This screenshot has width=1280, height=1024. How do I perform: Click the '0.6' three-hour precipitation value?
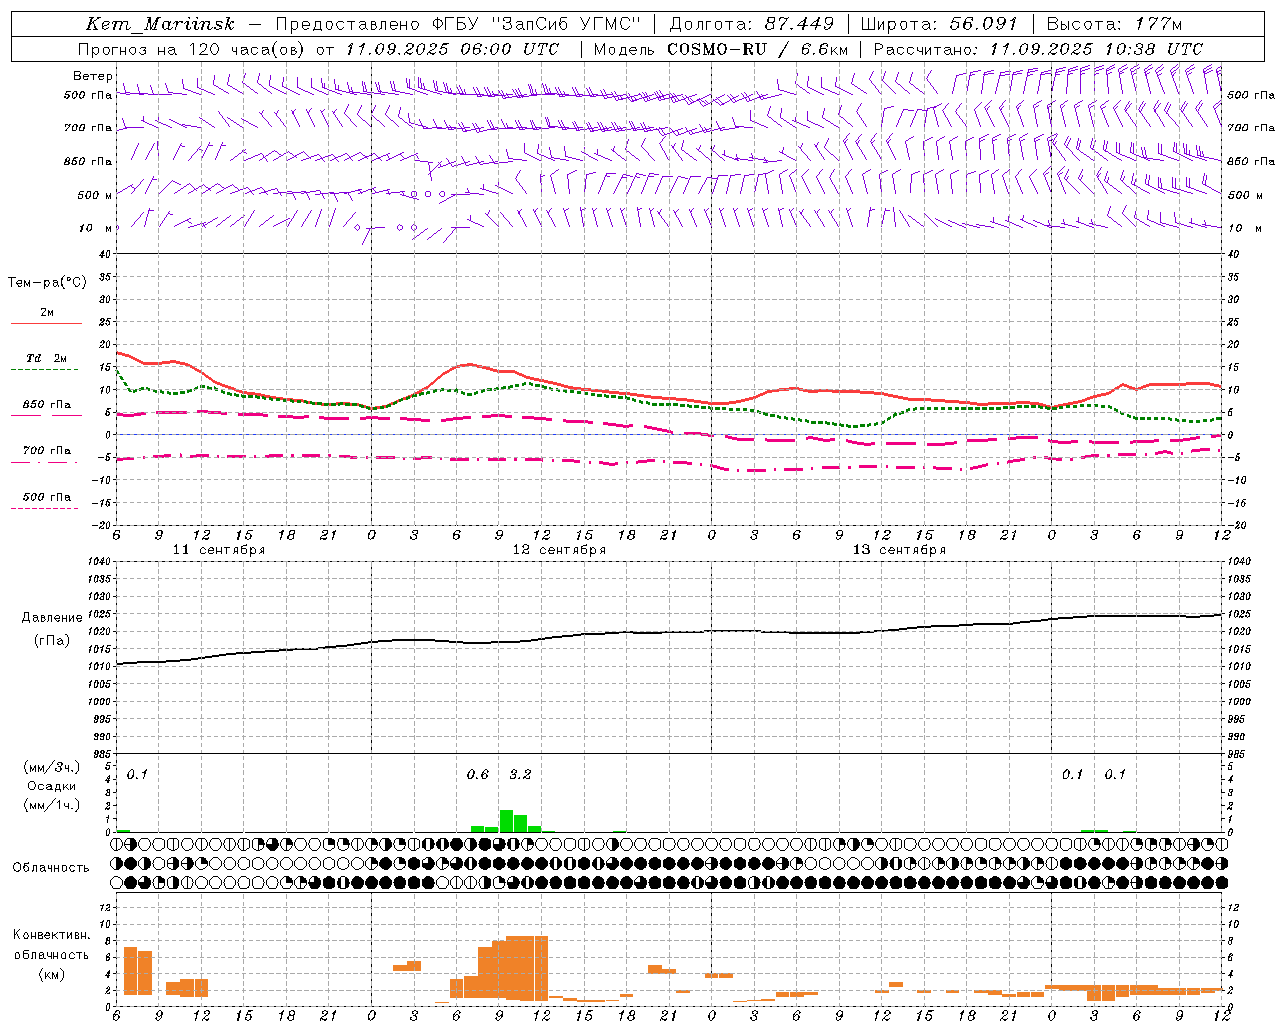(x=478, y=775)
